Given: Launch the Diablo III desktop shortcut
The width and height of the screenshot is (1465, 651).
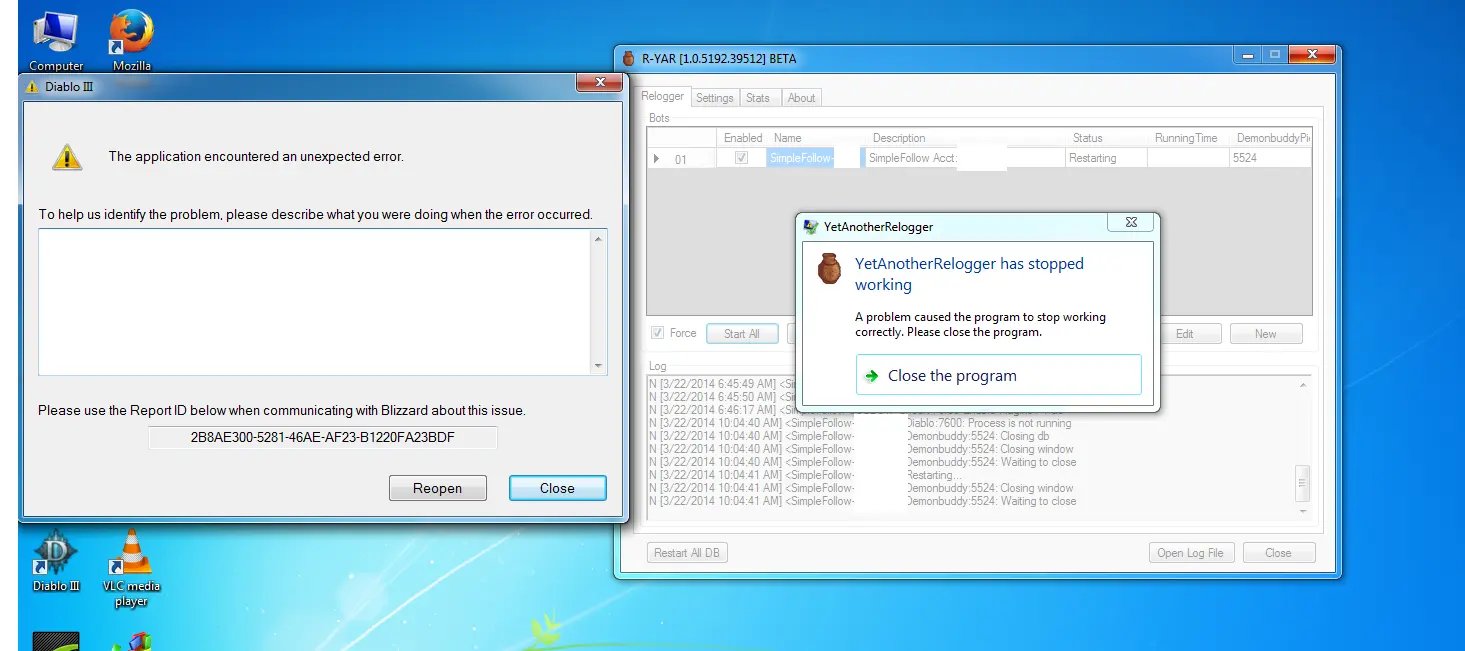Looking at the screenshot, I should (56, 560).
